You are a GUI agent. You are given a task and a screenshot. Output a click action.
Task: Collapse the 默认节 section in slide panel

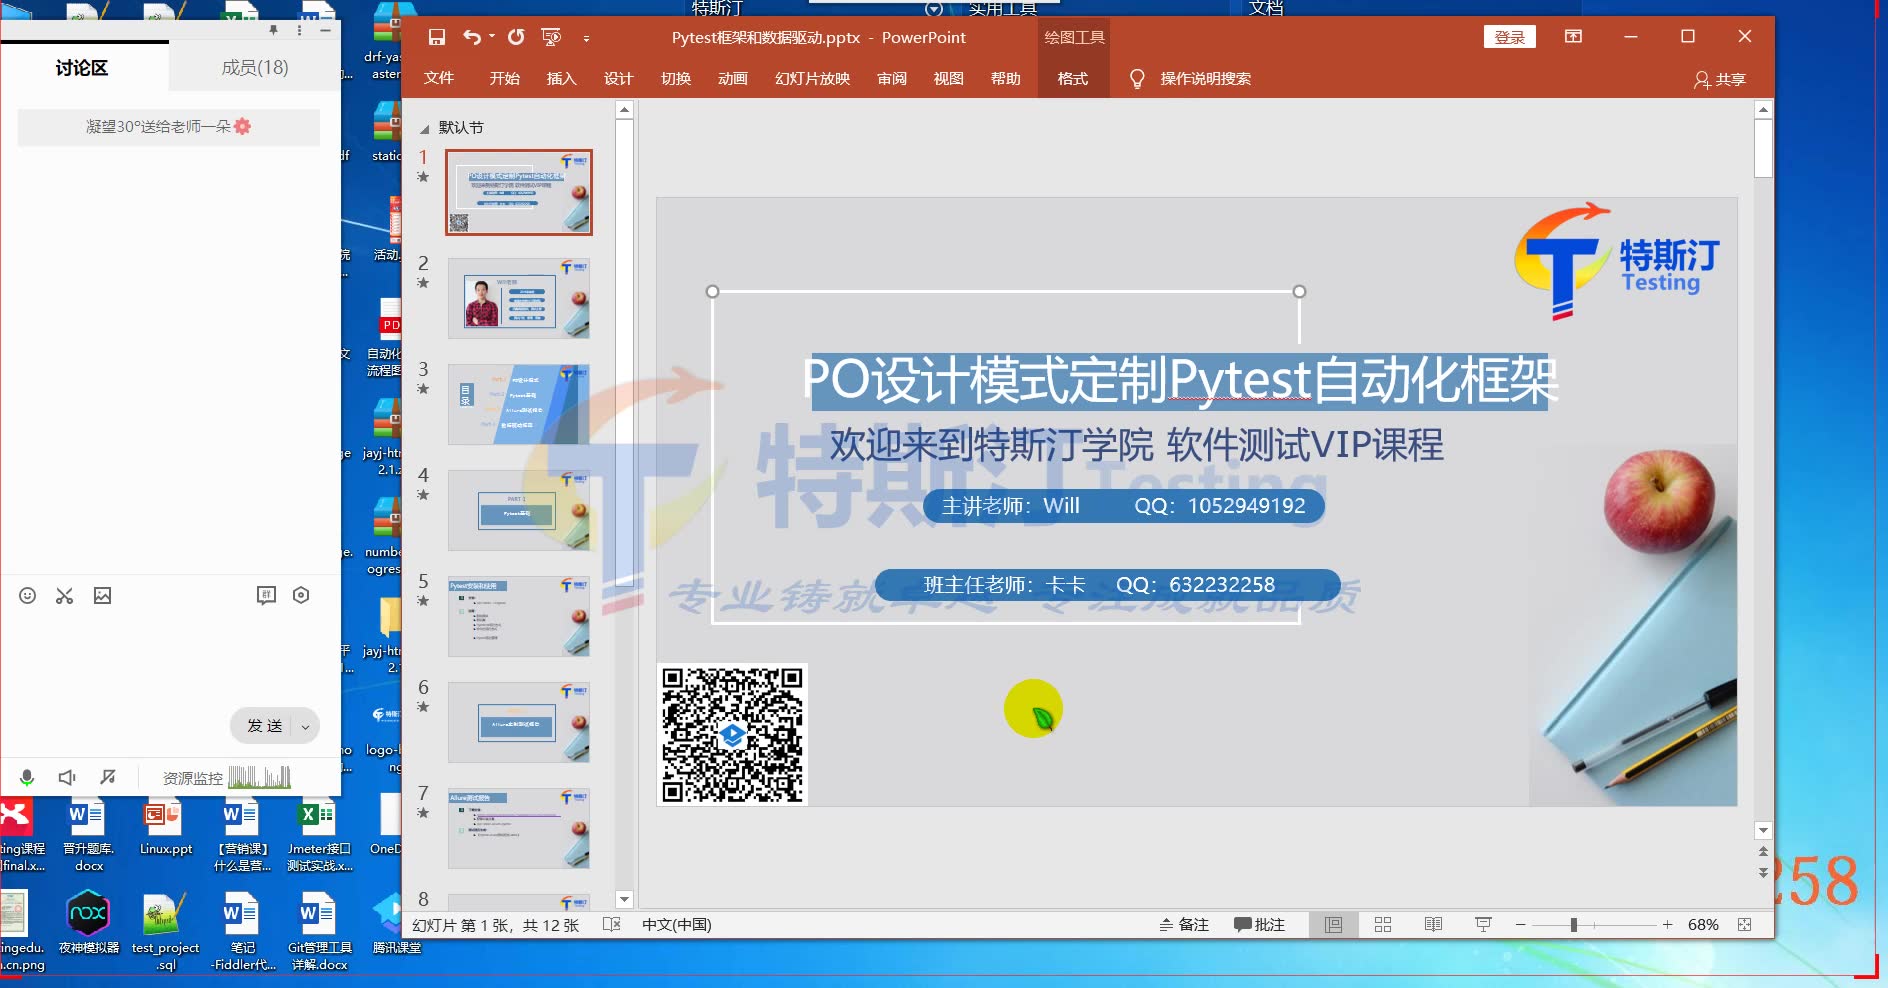(x=425, y=128)
